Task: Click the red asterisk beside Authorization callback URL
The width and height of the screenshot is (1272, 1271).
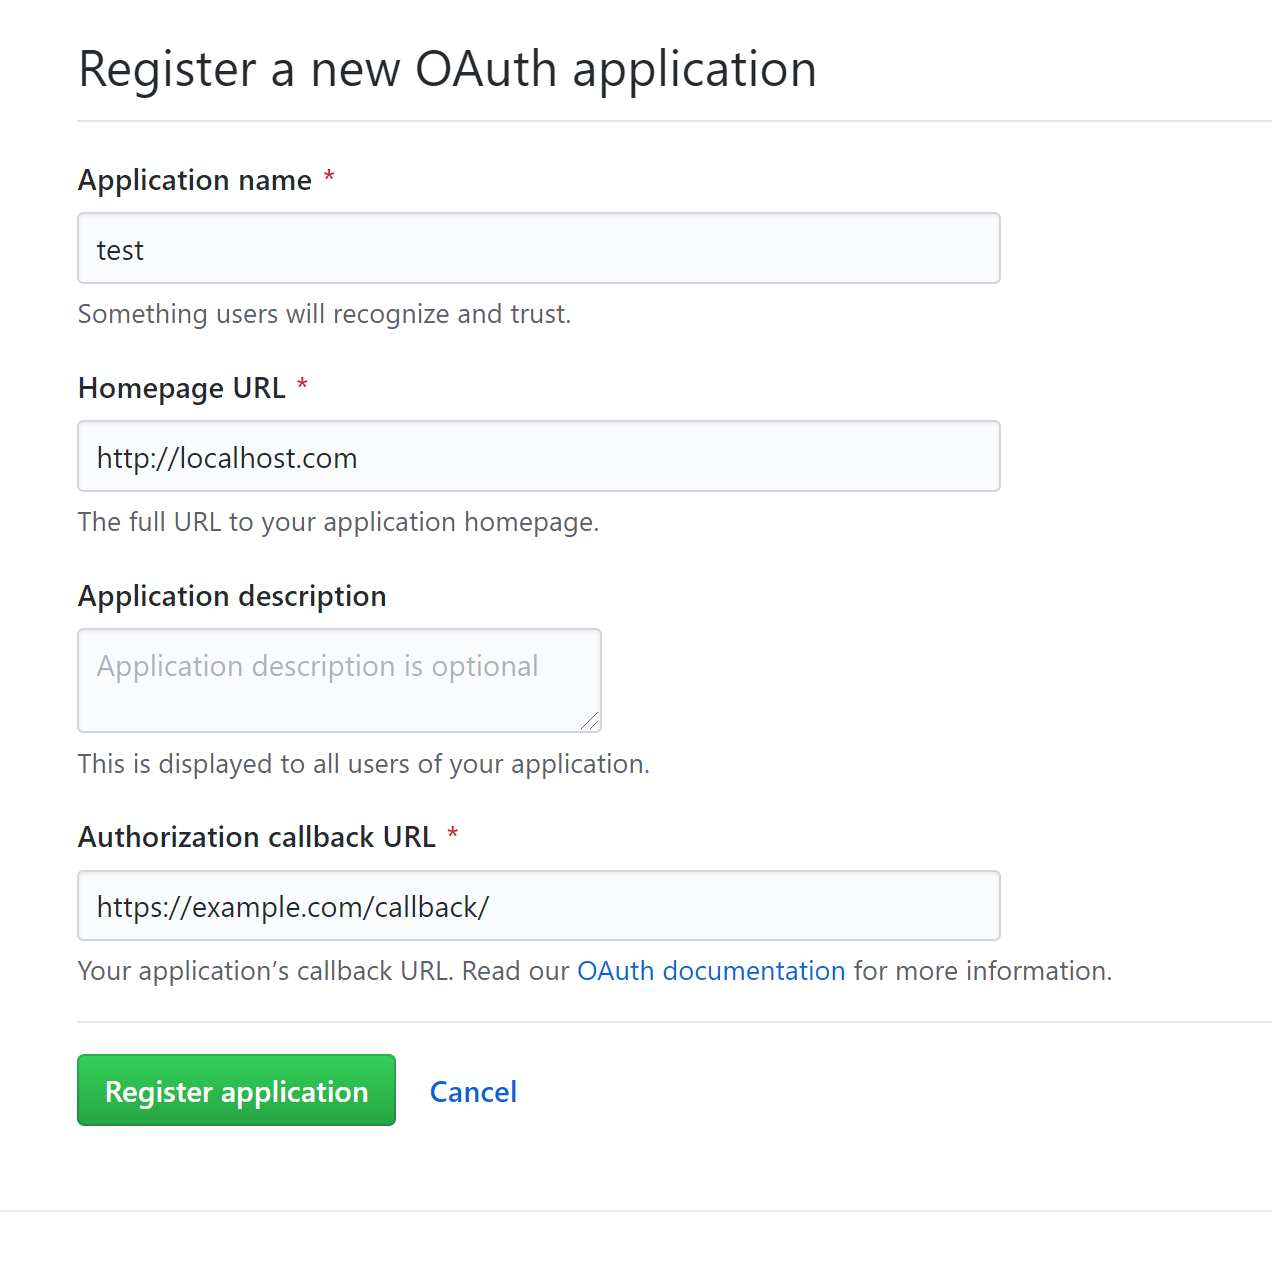Action: (x=453, y=833)
